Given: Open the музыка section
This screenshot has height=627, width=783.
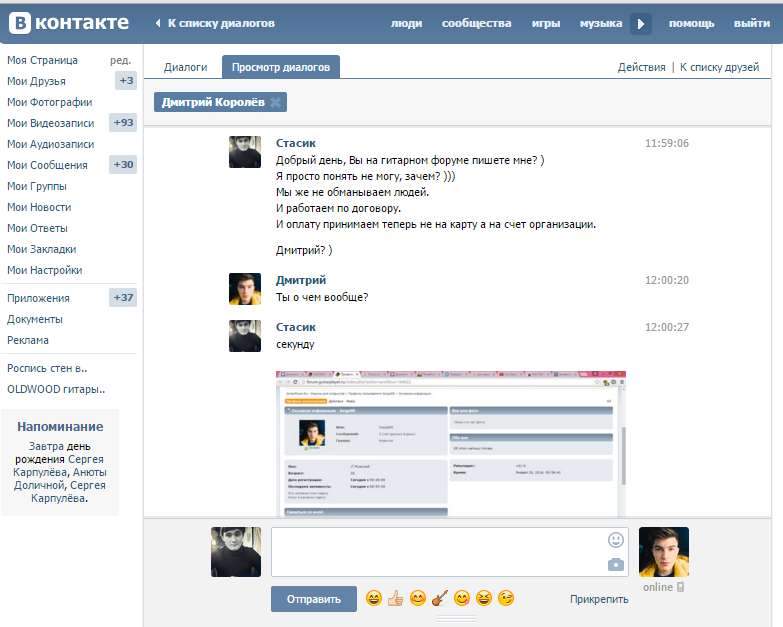Looking at the screenshot, I should (x=601, y=23).
